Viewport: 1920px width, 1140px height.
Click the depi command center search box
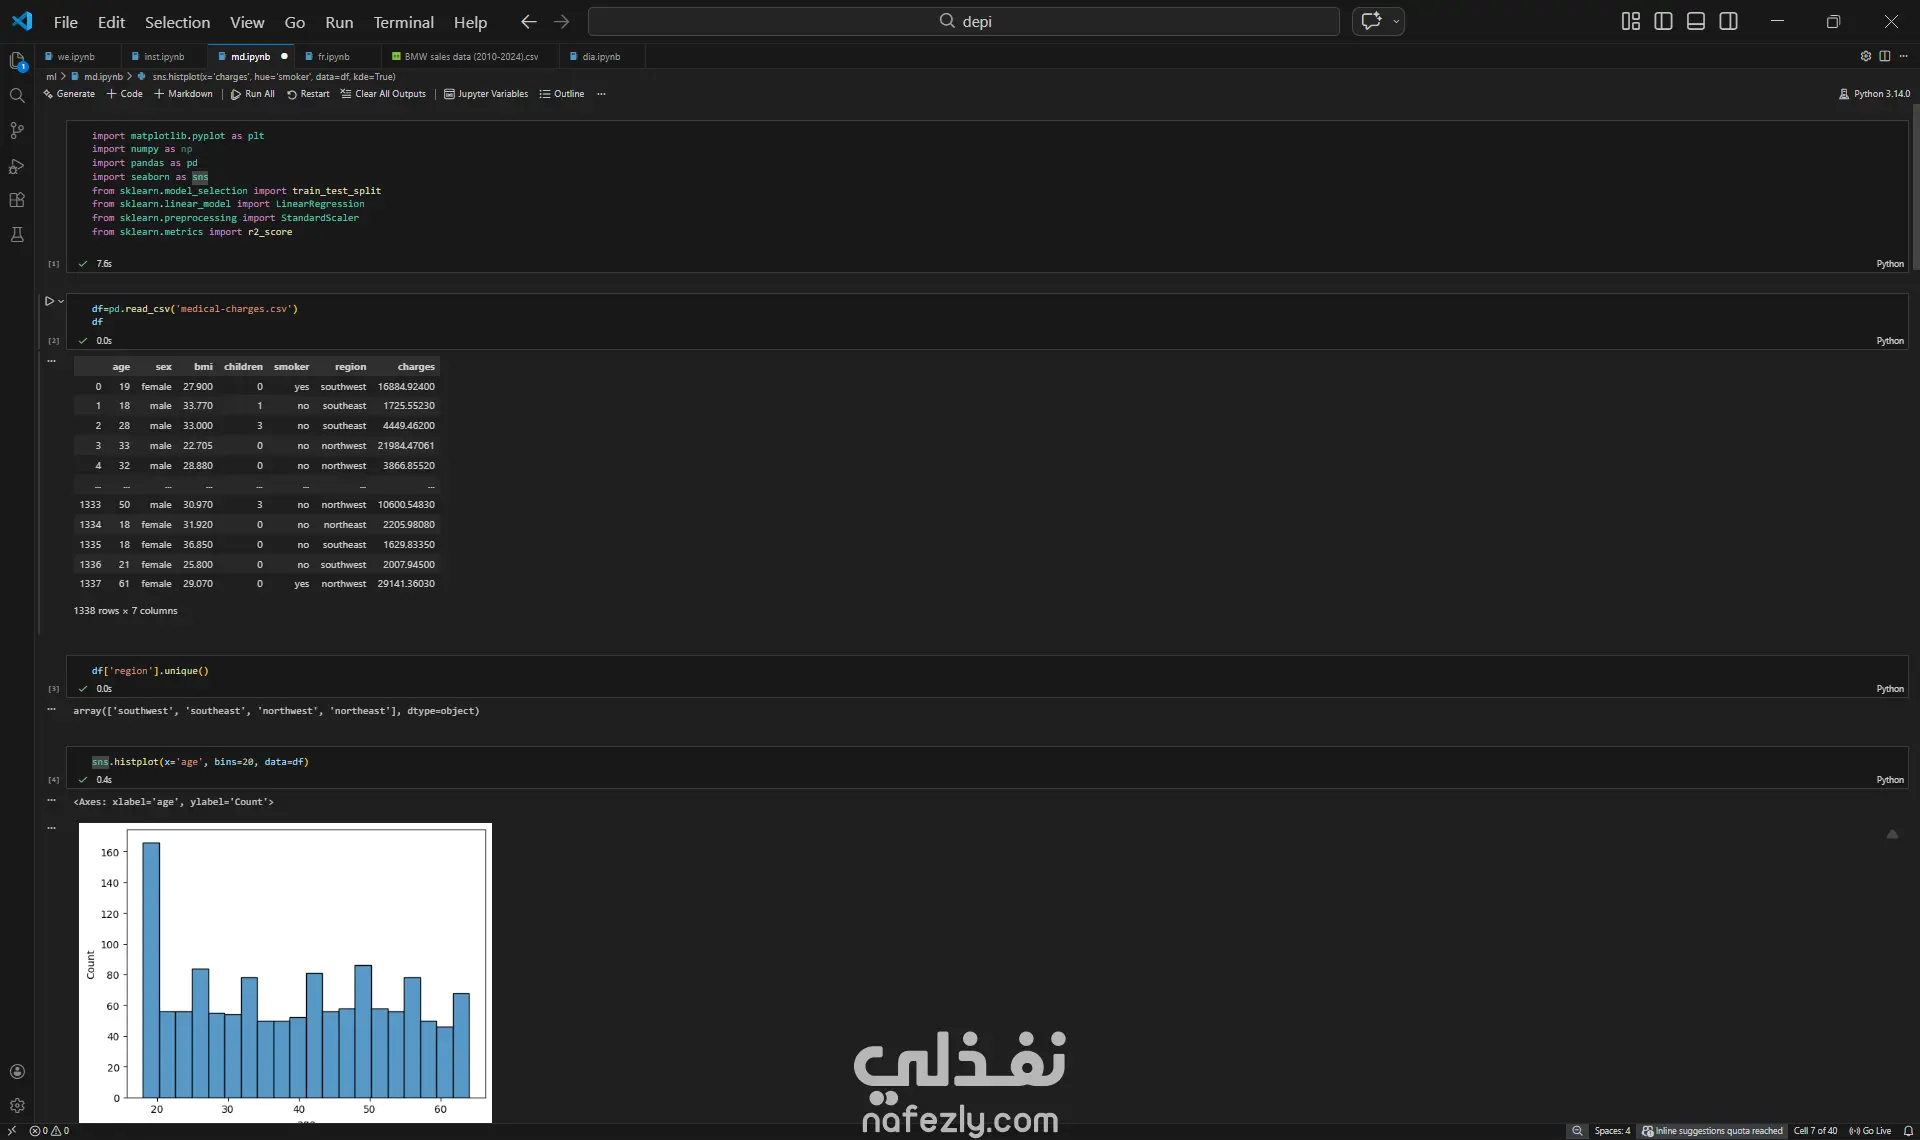[963, 21]
